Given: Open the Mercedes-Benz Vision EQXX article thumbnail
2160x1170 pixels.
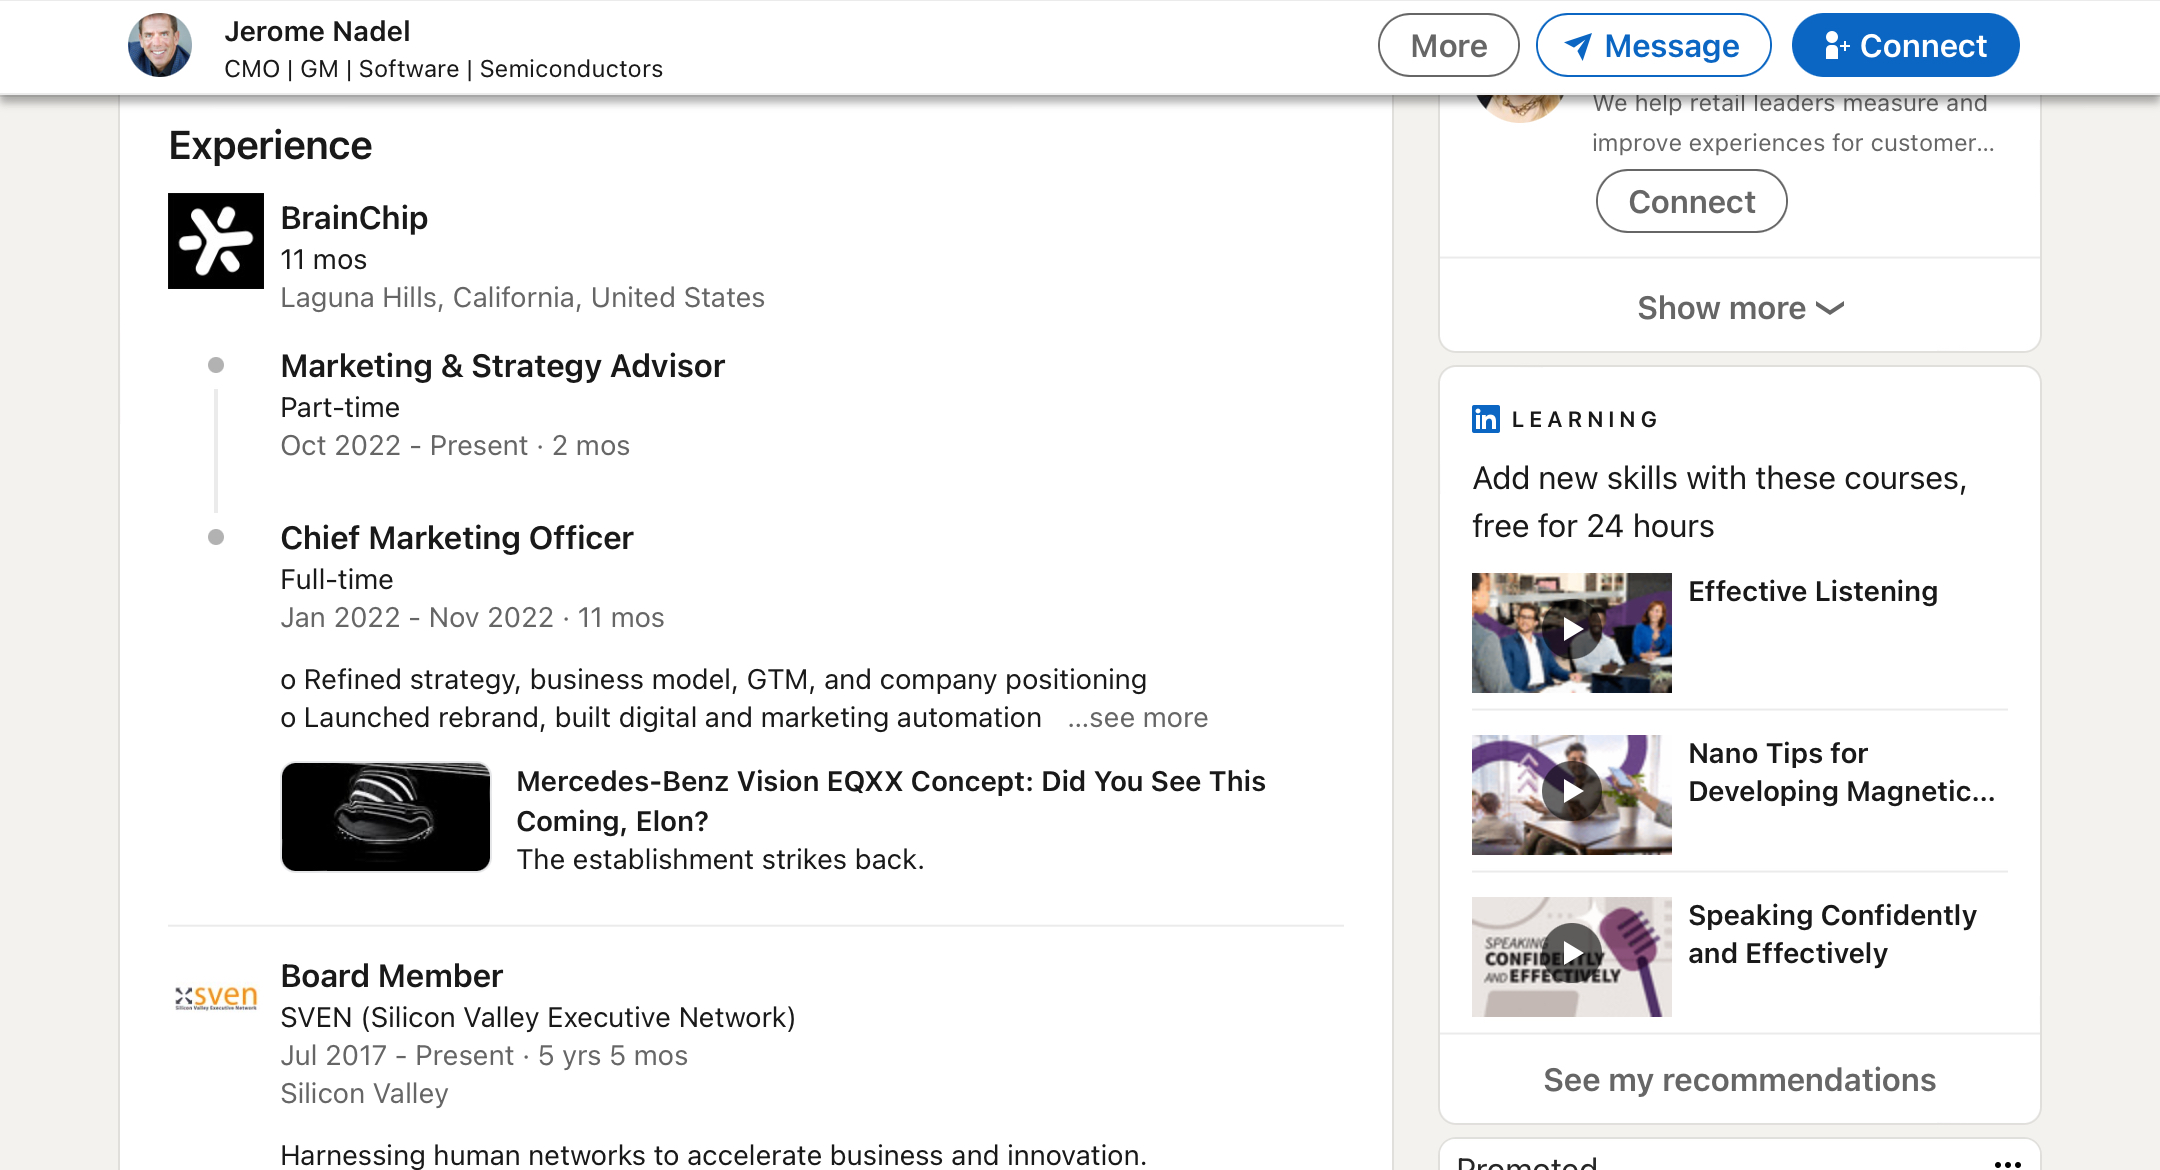Looking at the screenshot, I should (x=386, y=817).
